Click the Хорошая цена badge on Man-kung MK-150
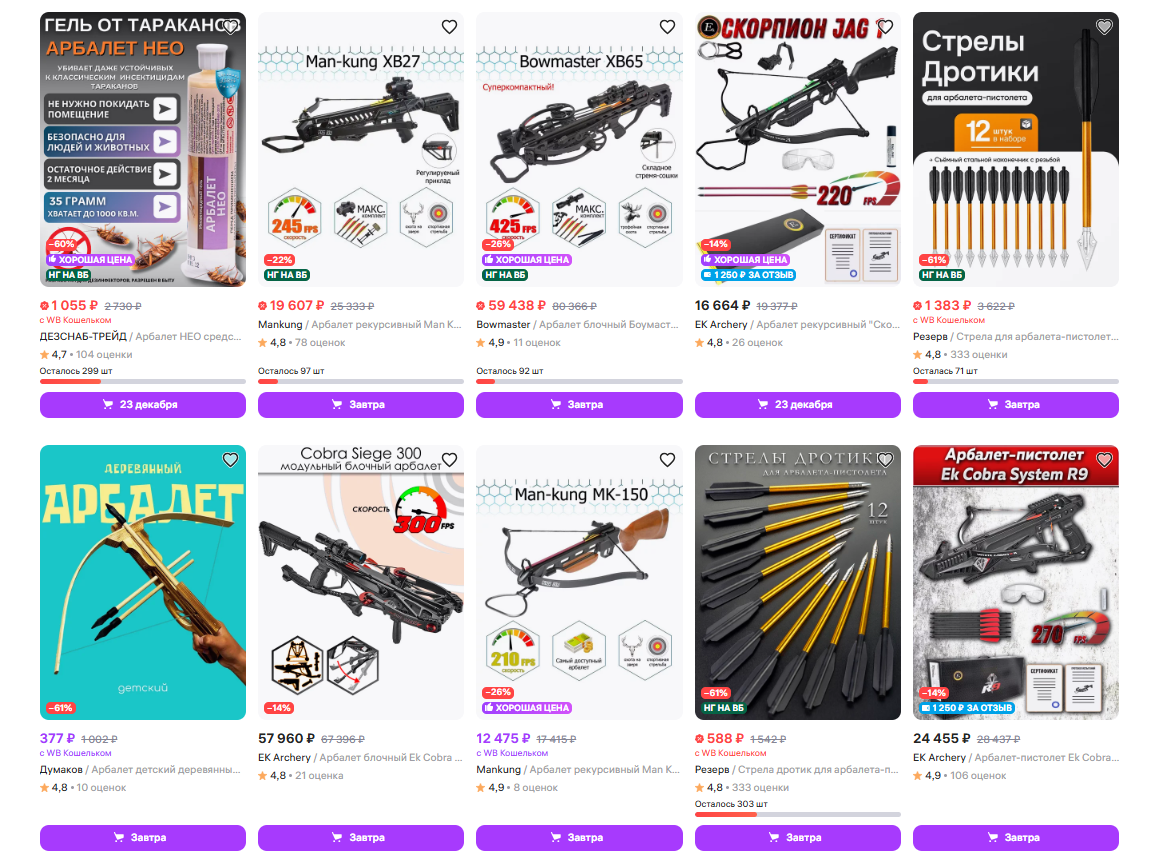Viewport: 1164px width, 864px height. 527,707
